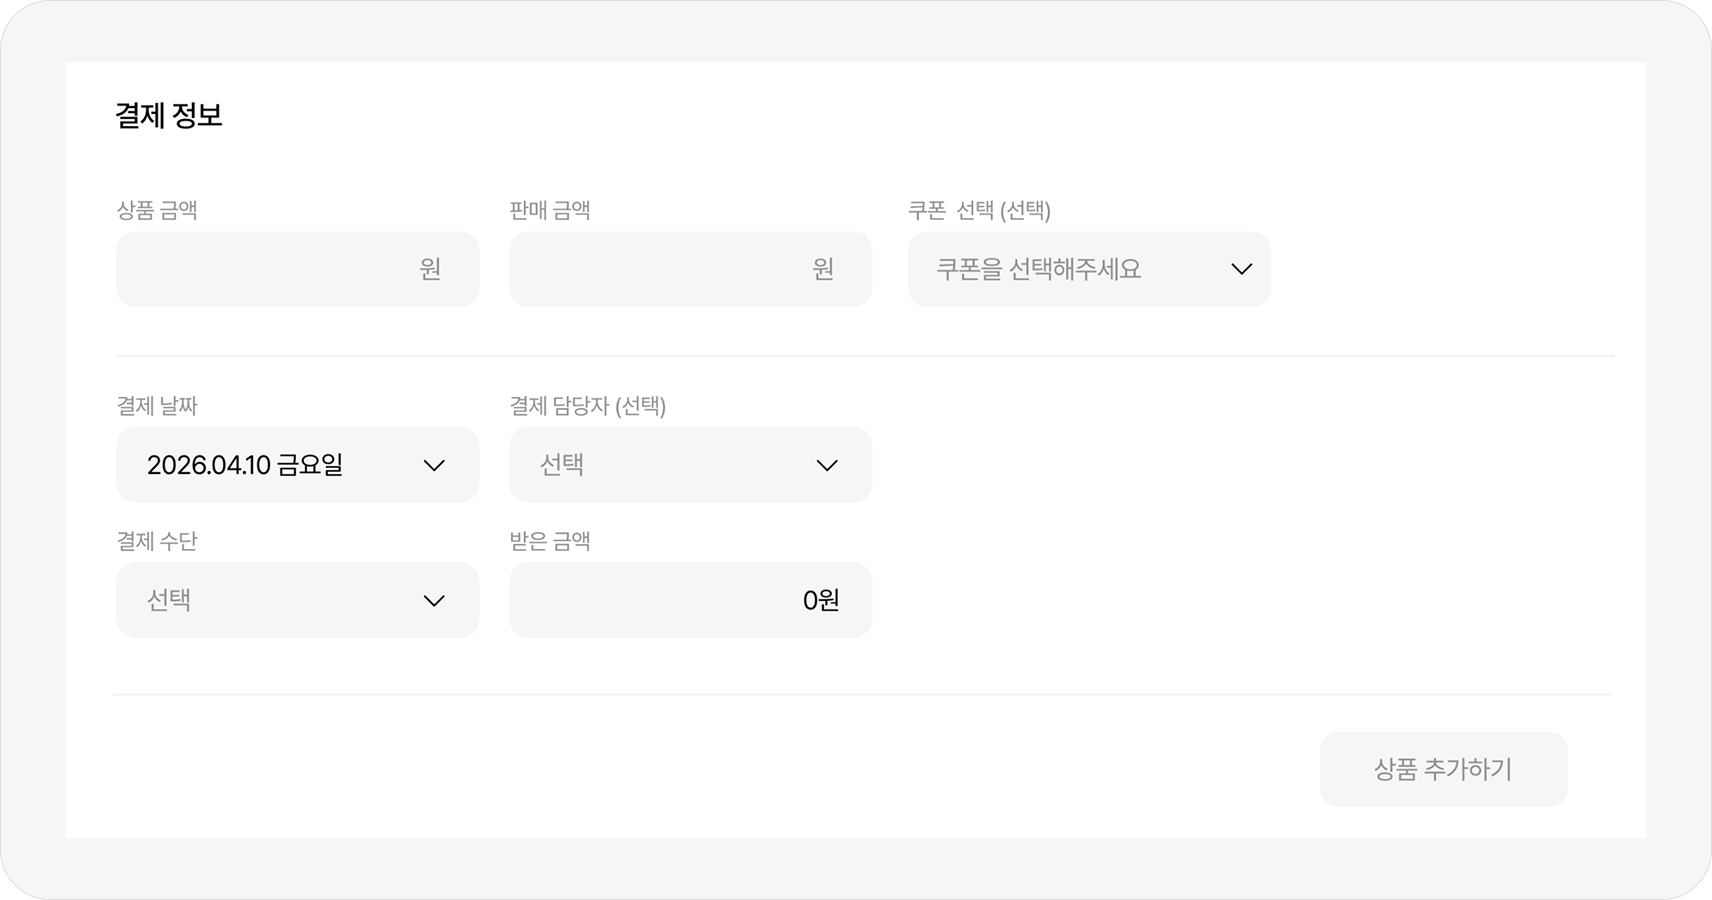Screen dimensions: 1712x900
Task: Click the chevron arrow beside 2026.04.10 금요일
Action: pyautogui.click(x=434, y=465)
